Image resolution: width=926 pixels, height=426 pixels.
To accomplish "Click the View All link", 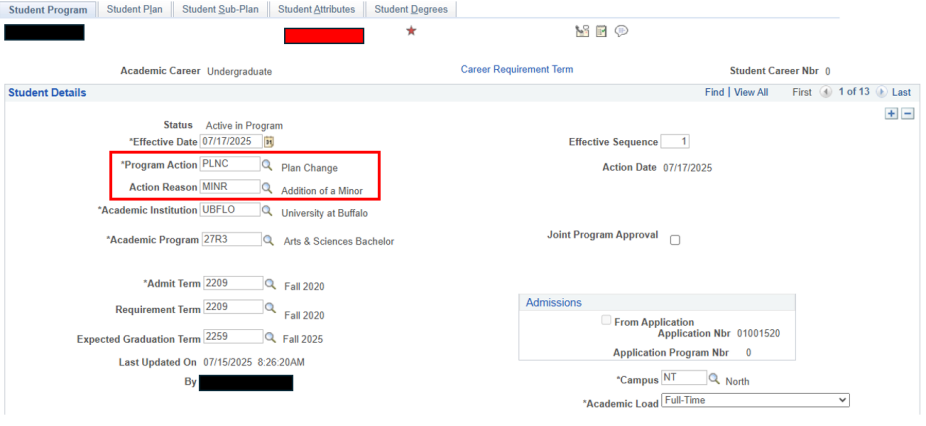I will pyautogui.click(x=751, y=92).
